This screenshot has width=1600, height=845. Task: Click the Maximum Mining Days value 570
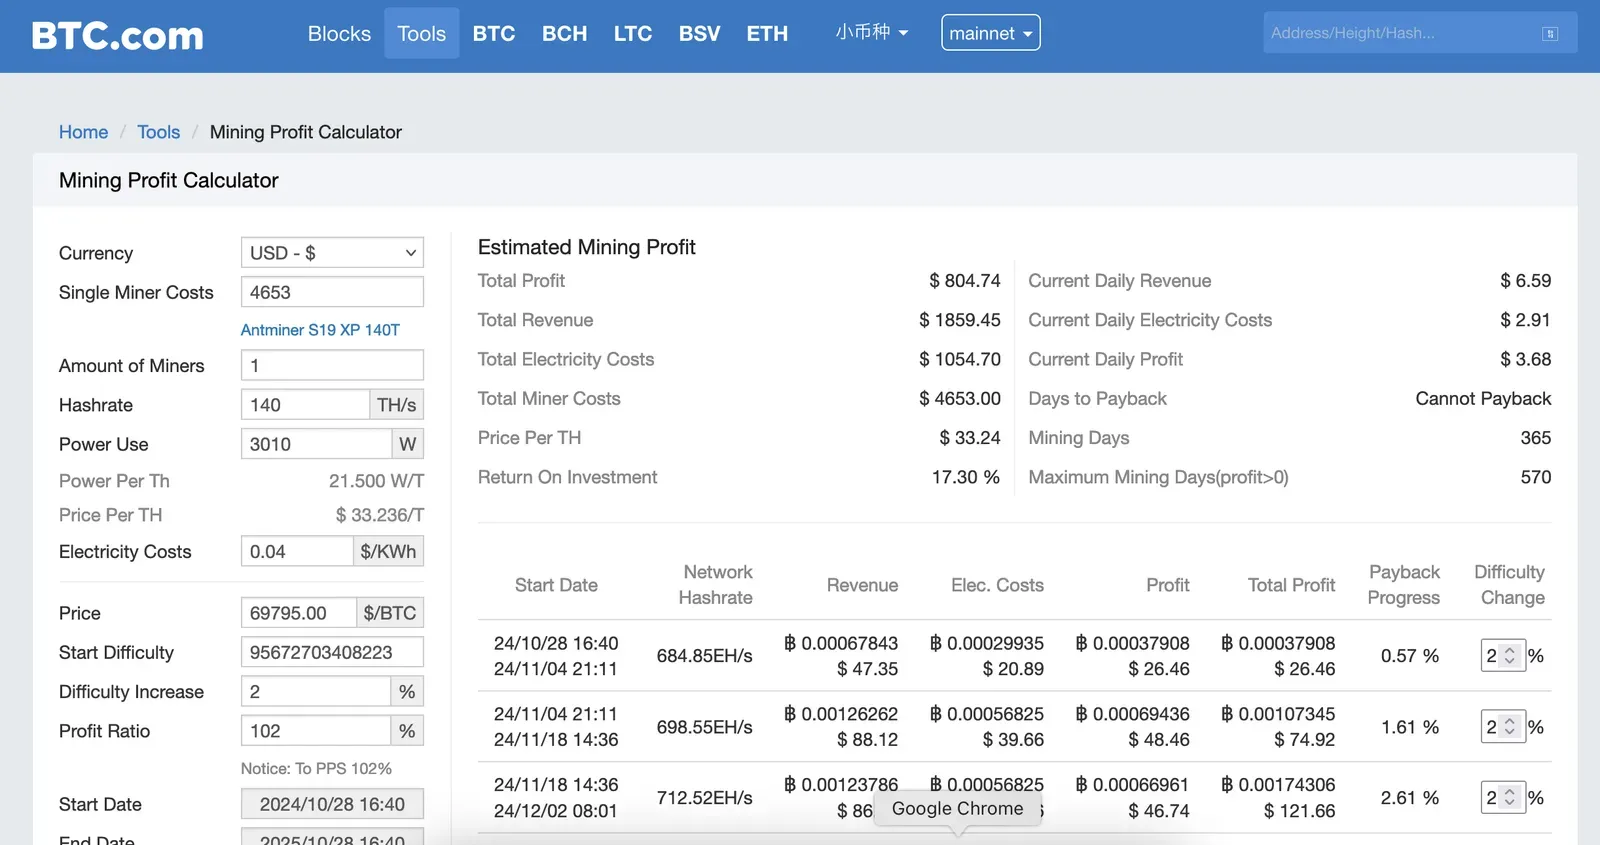coord(1536,477)
